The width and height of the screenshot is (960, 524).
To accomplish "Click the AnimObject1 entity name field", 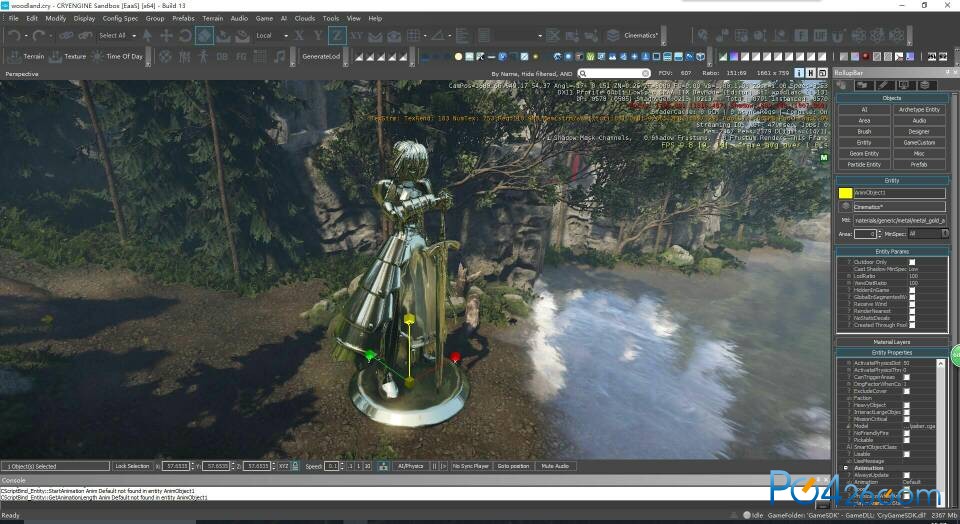I will [x=899, y=193].
